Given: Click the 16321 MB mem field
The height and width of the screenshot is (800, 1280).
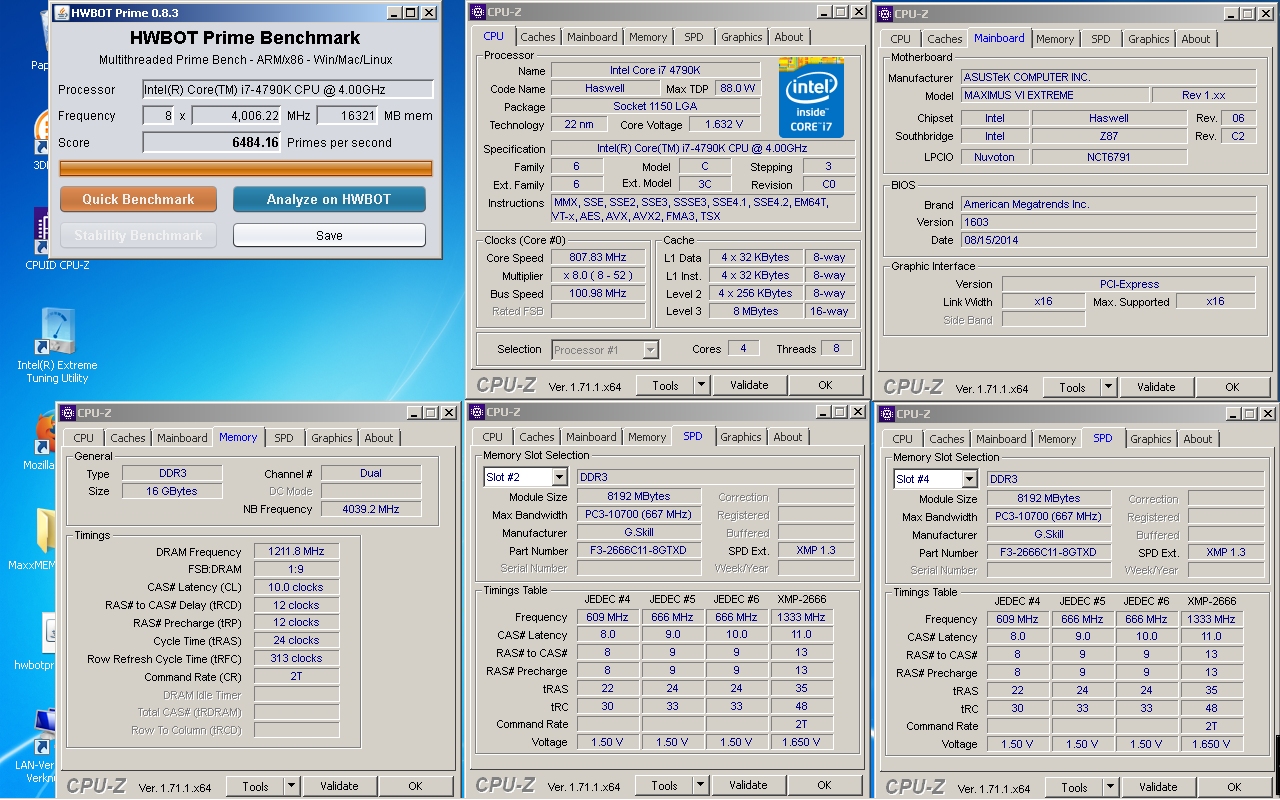Looking at the screenshot, I should pos(347,116).
